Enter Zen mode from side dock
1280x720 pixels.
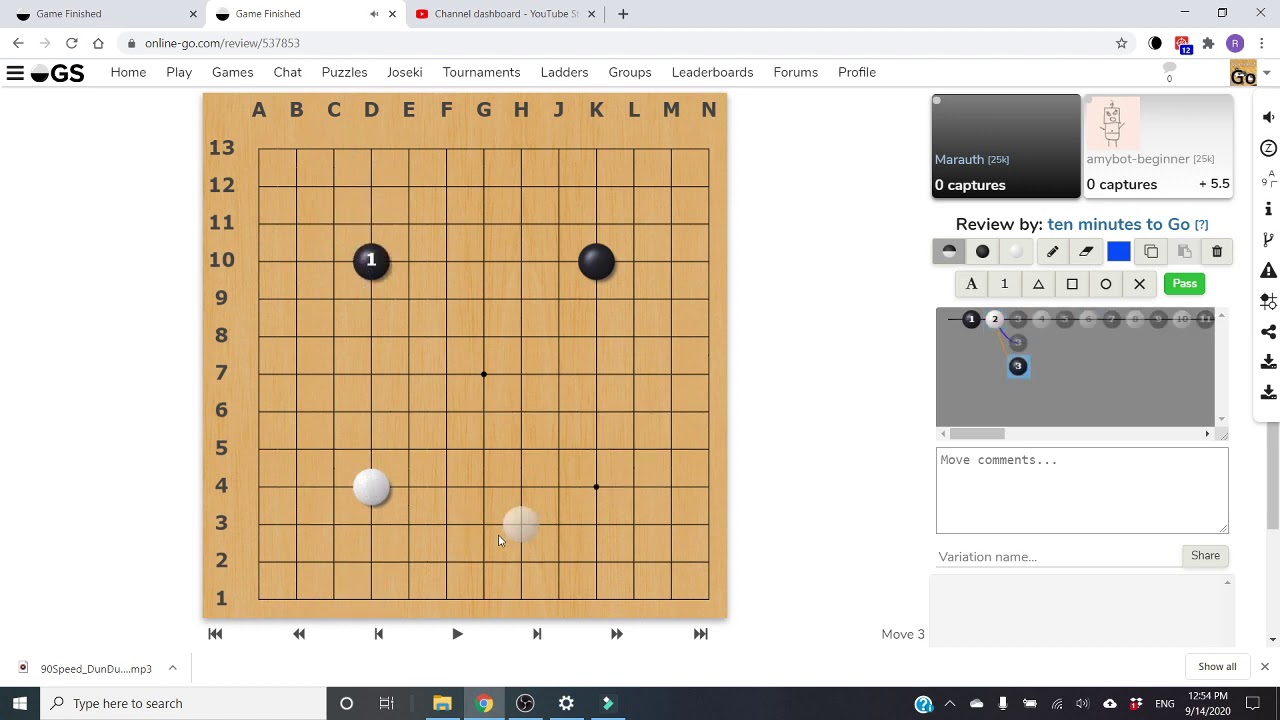[1268, 148]
